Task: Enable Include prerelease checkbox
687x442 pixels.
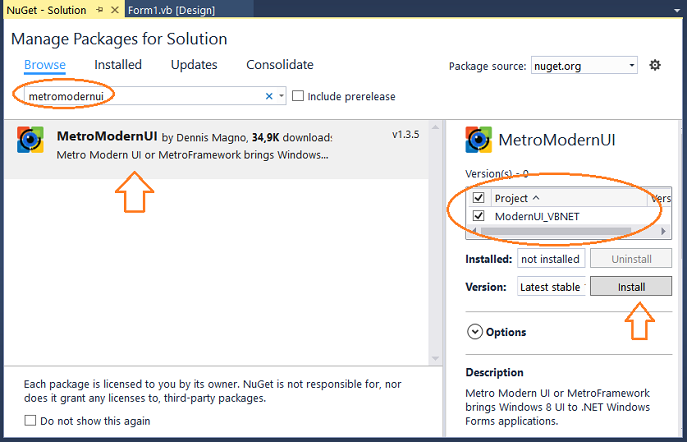Action: [298, 95]
